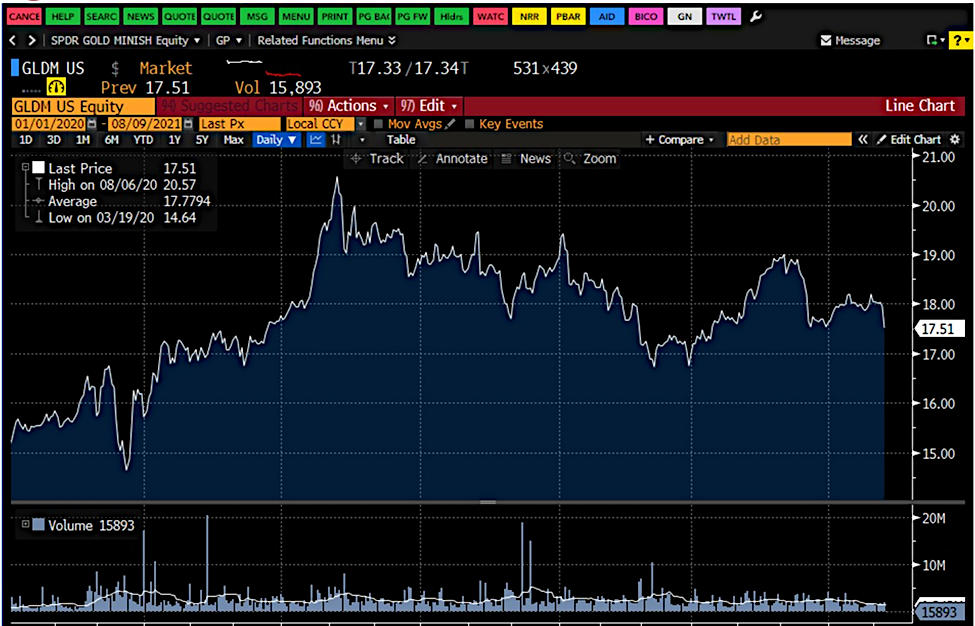Open the Compare dropdown
This screenshot has width=975, height=626.
[680, 140]
